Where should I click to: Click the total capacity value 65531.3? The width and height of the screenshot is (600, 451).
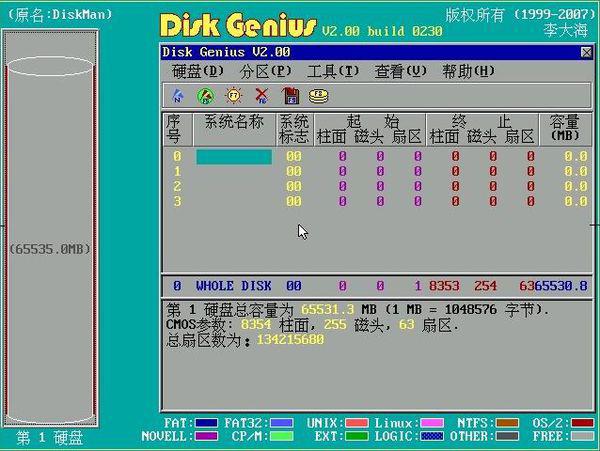point(328,309)
